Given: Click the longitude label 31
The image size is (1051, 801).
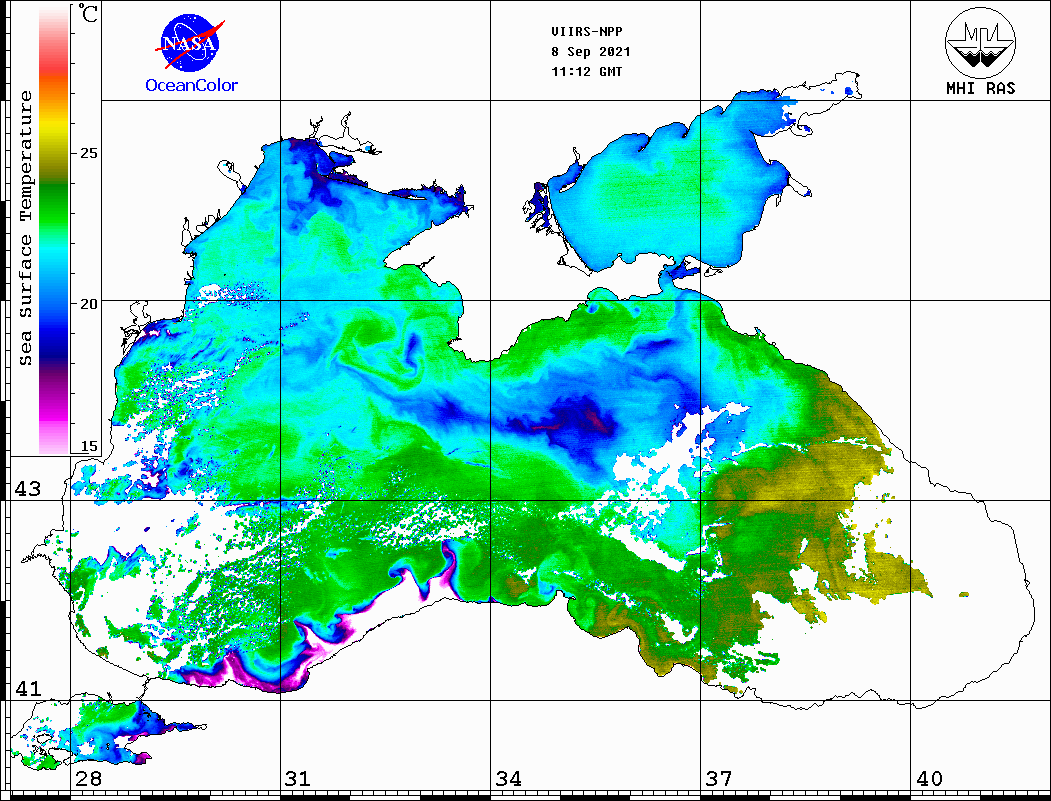Looking at the screenshot, I should pyautogui.click(x=298, y=778).
